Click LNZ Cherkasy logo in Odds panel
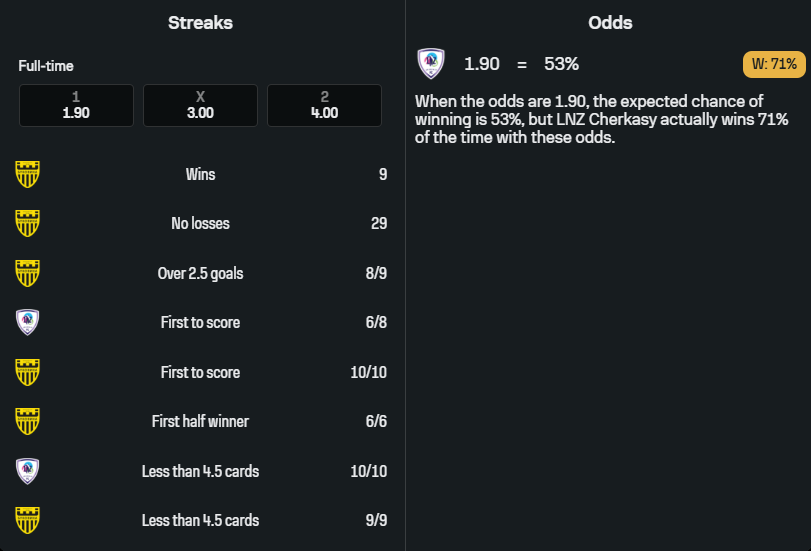Image resolution: width=811 pixels, height=551 pixels. pos(431,64)
